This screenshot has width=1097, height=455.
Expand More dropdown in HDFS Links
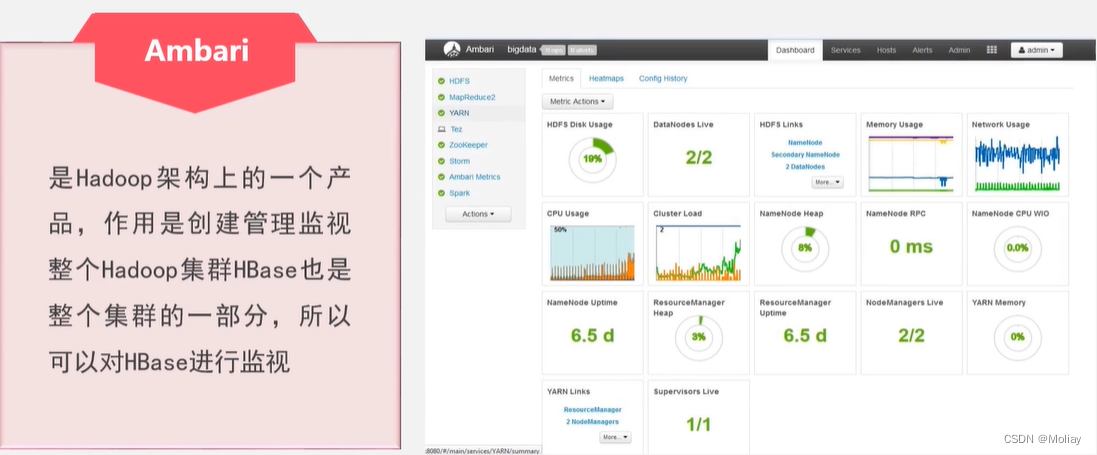coord(828,182)
